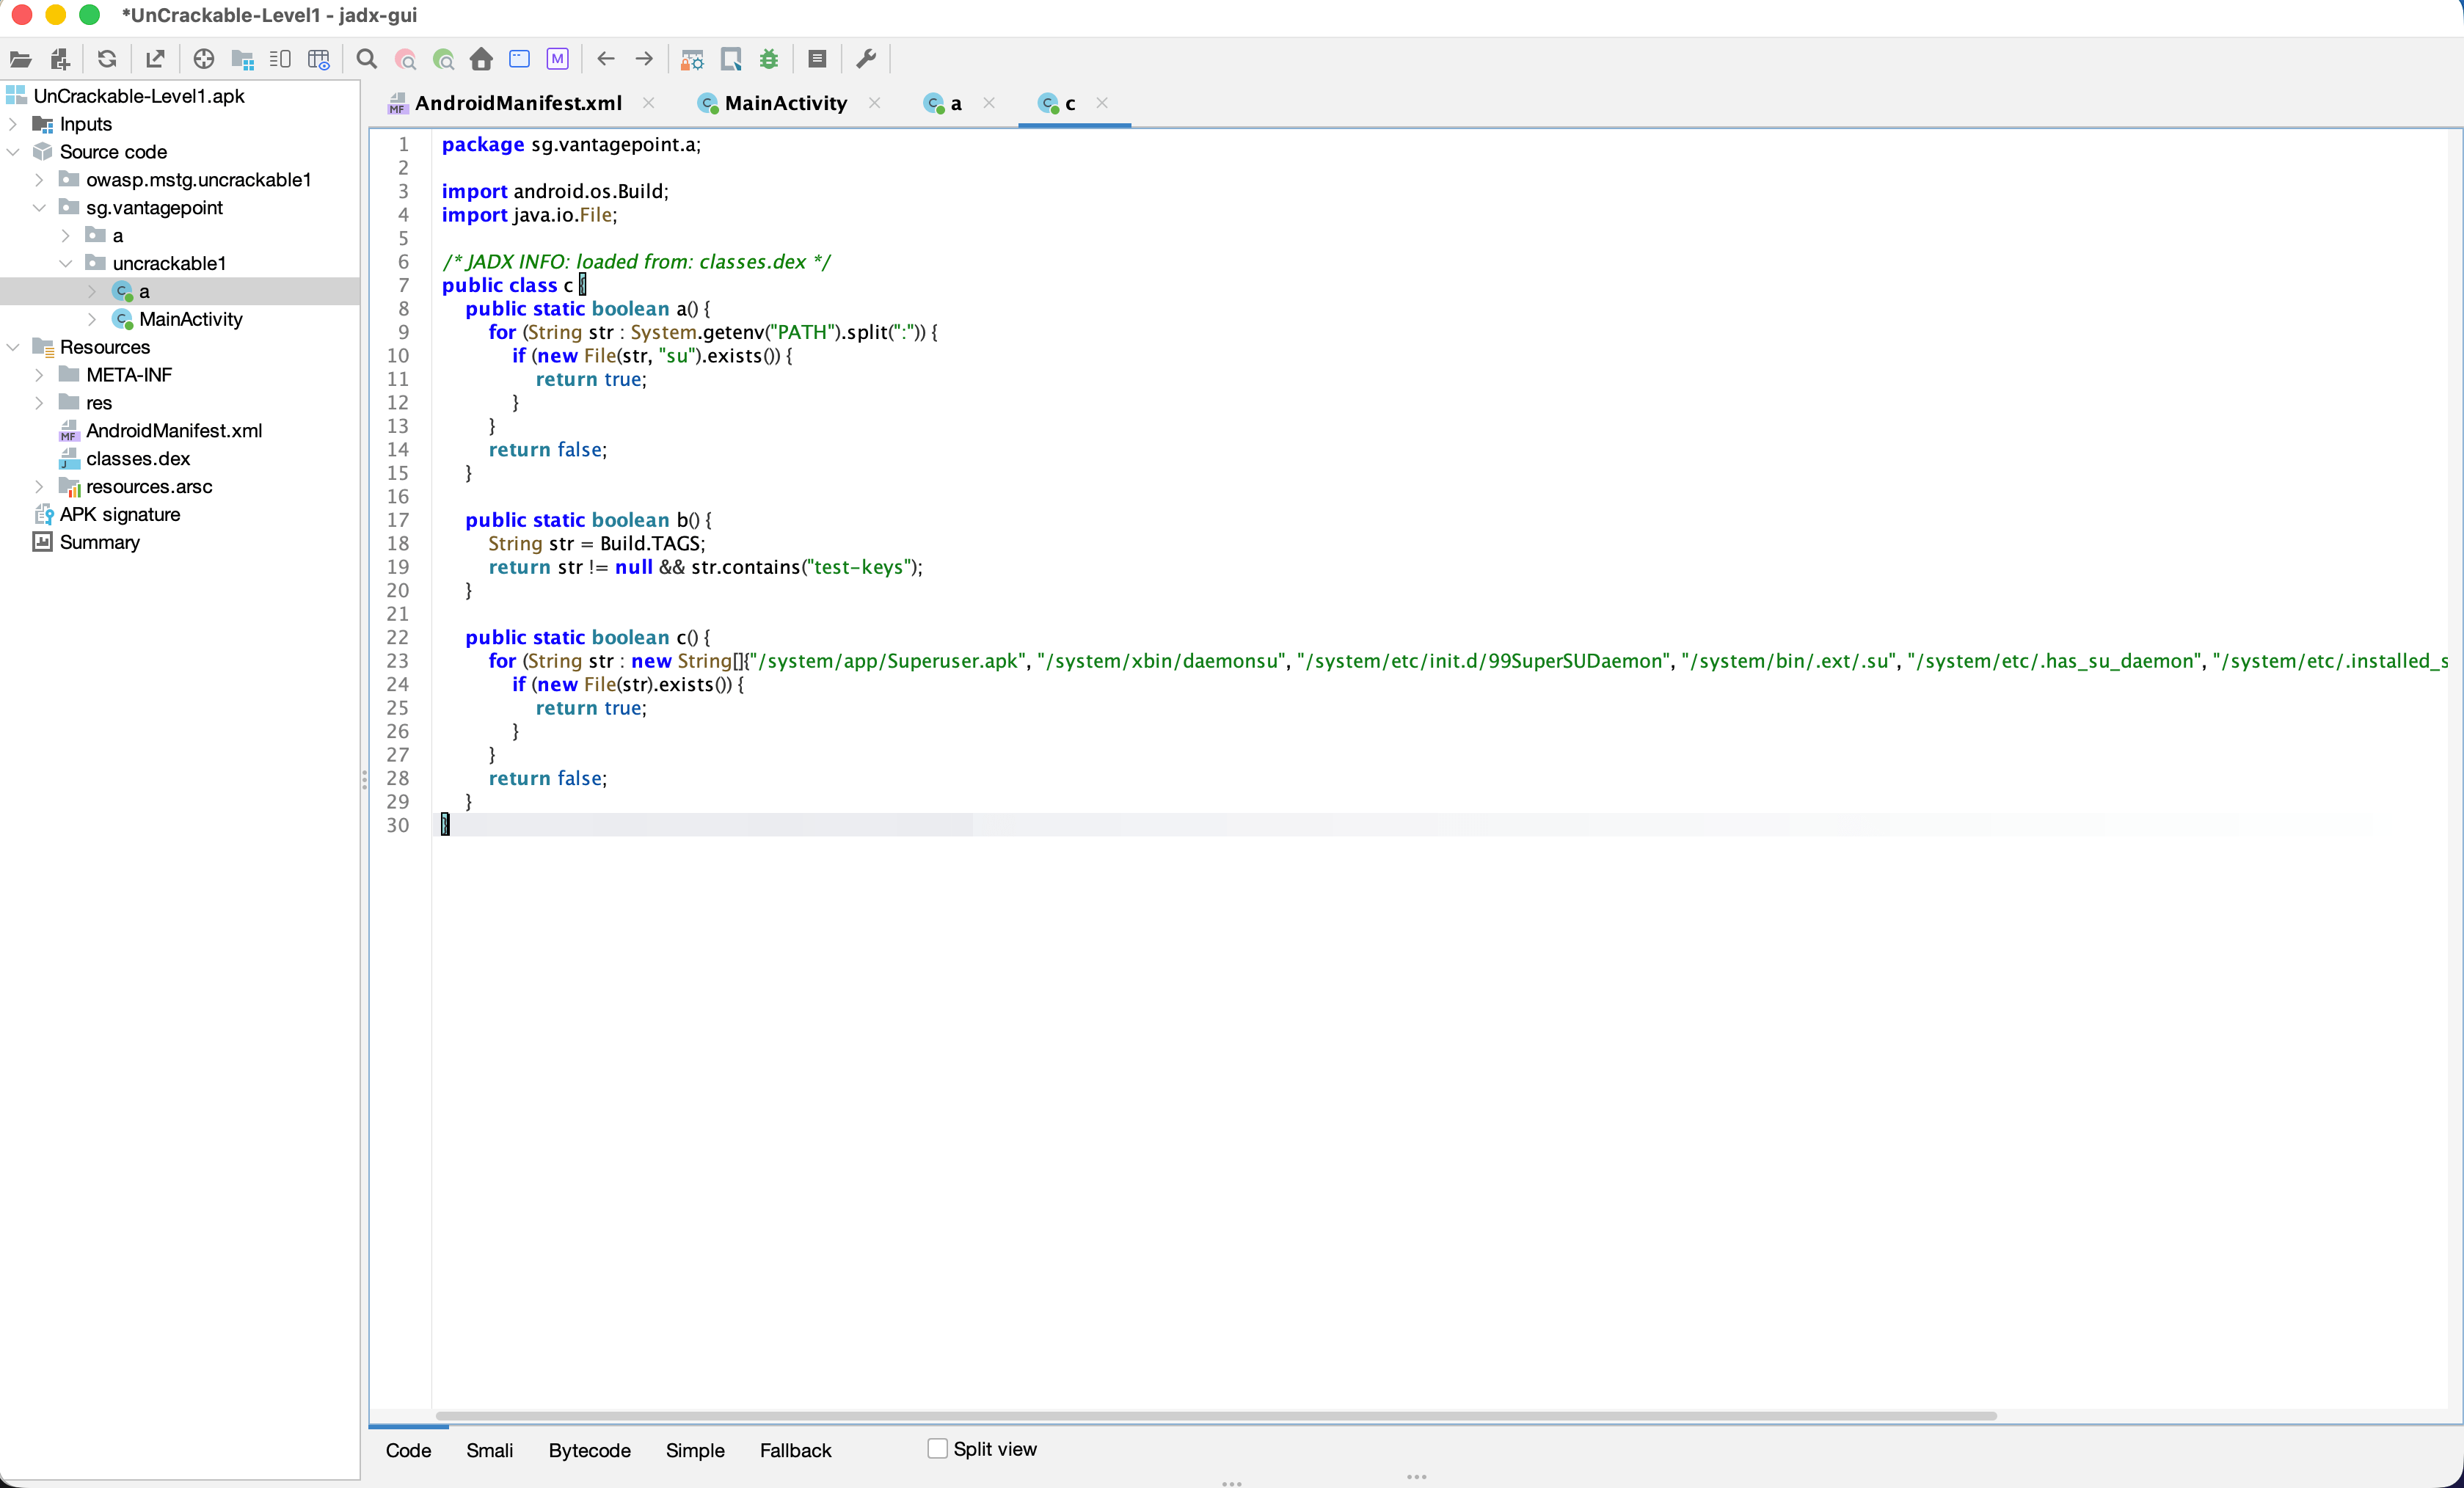Click the Export project icon
This screenshot has width=2464, height=1488.
pyautogui.click(x=155, y=59)
